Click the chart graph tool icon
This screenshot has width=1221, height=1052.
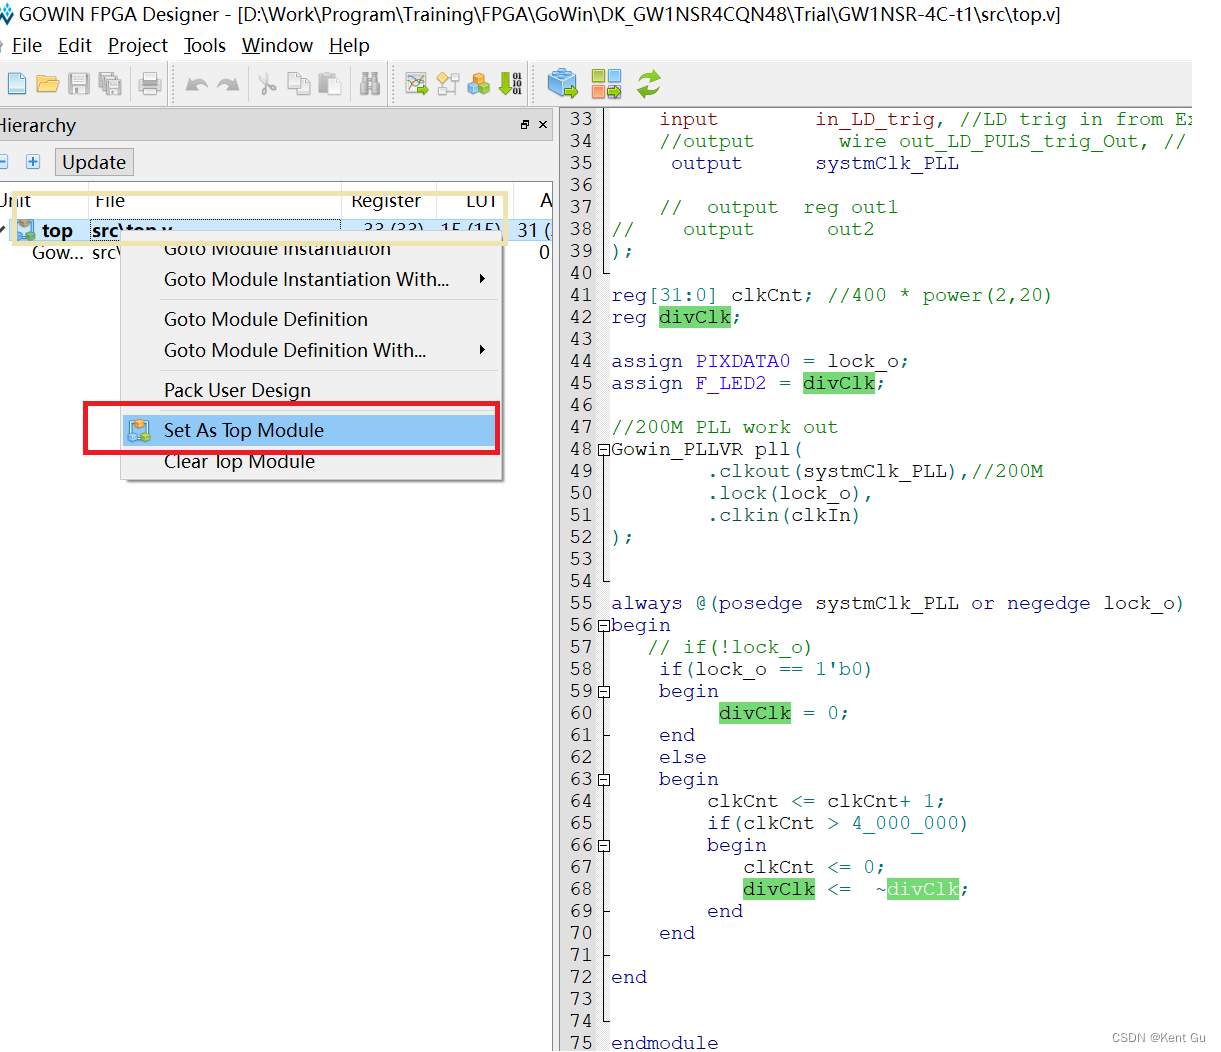pos(416,84)
